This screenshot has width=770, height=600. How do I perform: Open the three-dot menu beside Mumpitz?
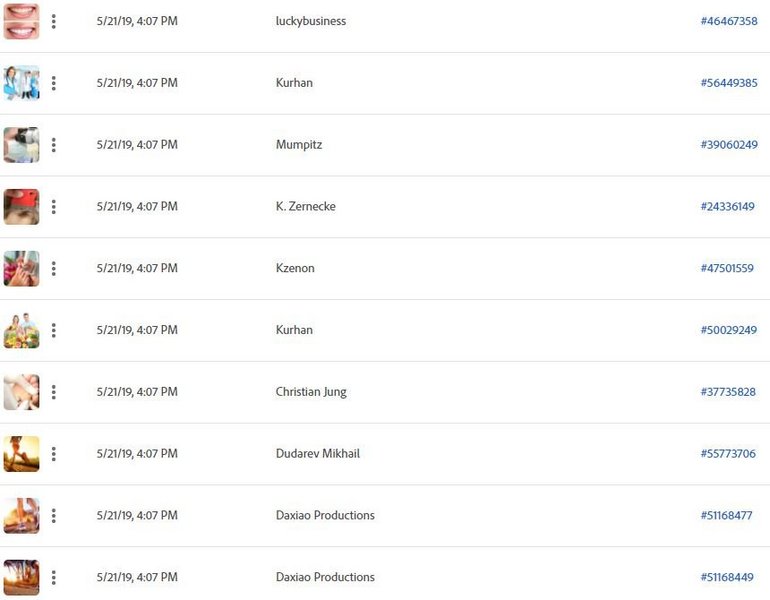point(54,145)
